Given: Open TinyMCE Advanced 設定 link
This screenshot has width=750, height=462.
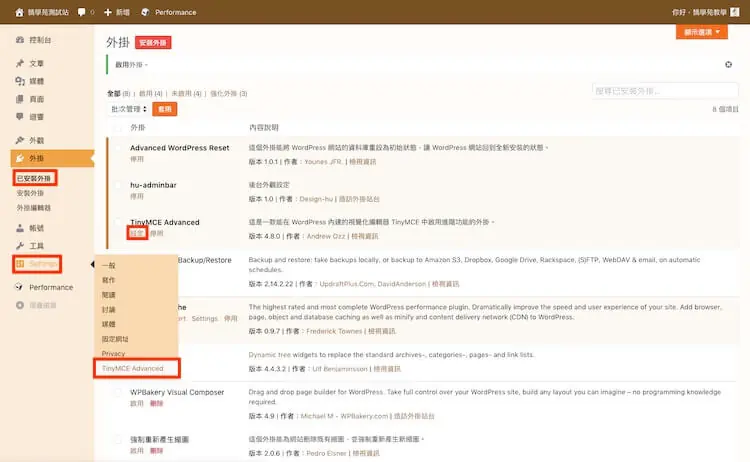Looking at the screenshot, I should (x=137, y=233).
